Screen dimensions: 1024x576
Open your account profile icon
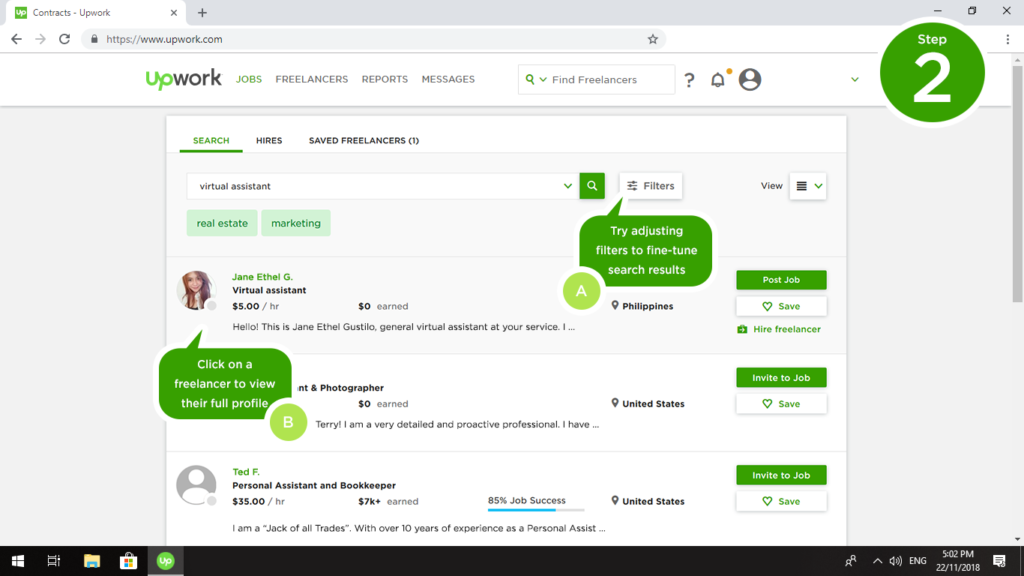[x=750, y=79]
